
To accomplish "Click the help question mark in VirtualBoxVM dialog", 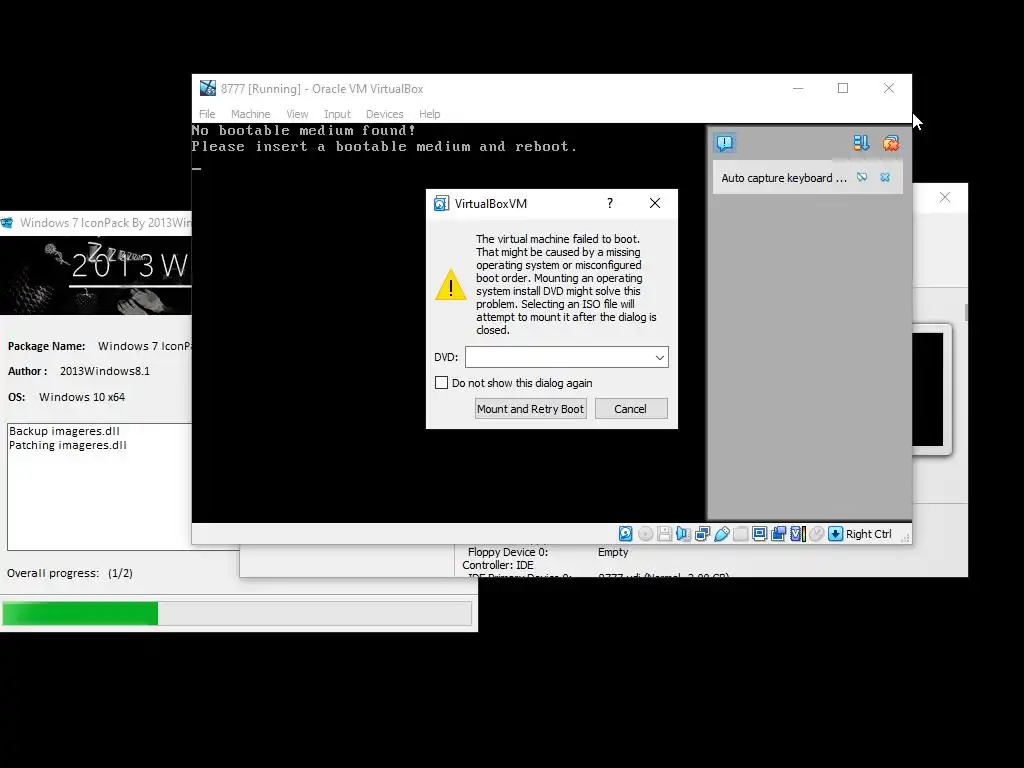I will [x=610, y=203].
